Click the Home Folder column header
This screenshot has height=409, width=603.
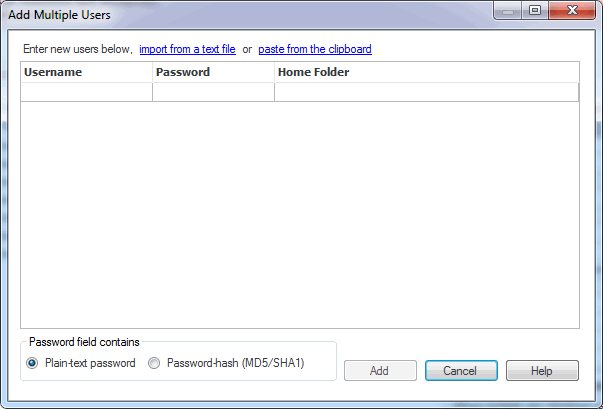point(426,72)
